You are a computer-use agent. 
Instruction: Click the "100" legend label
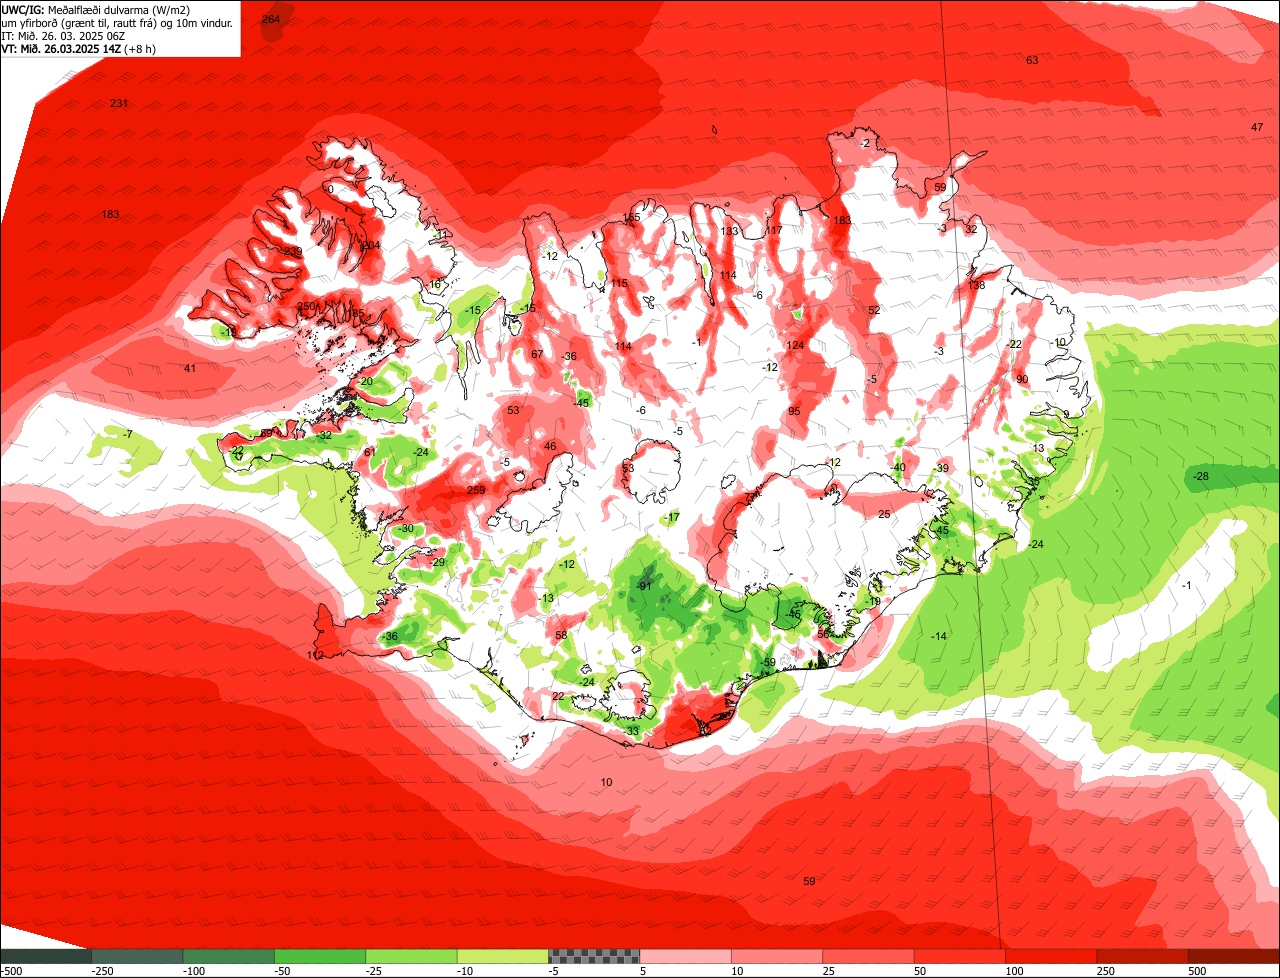(1015, 971)
